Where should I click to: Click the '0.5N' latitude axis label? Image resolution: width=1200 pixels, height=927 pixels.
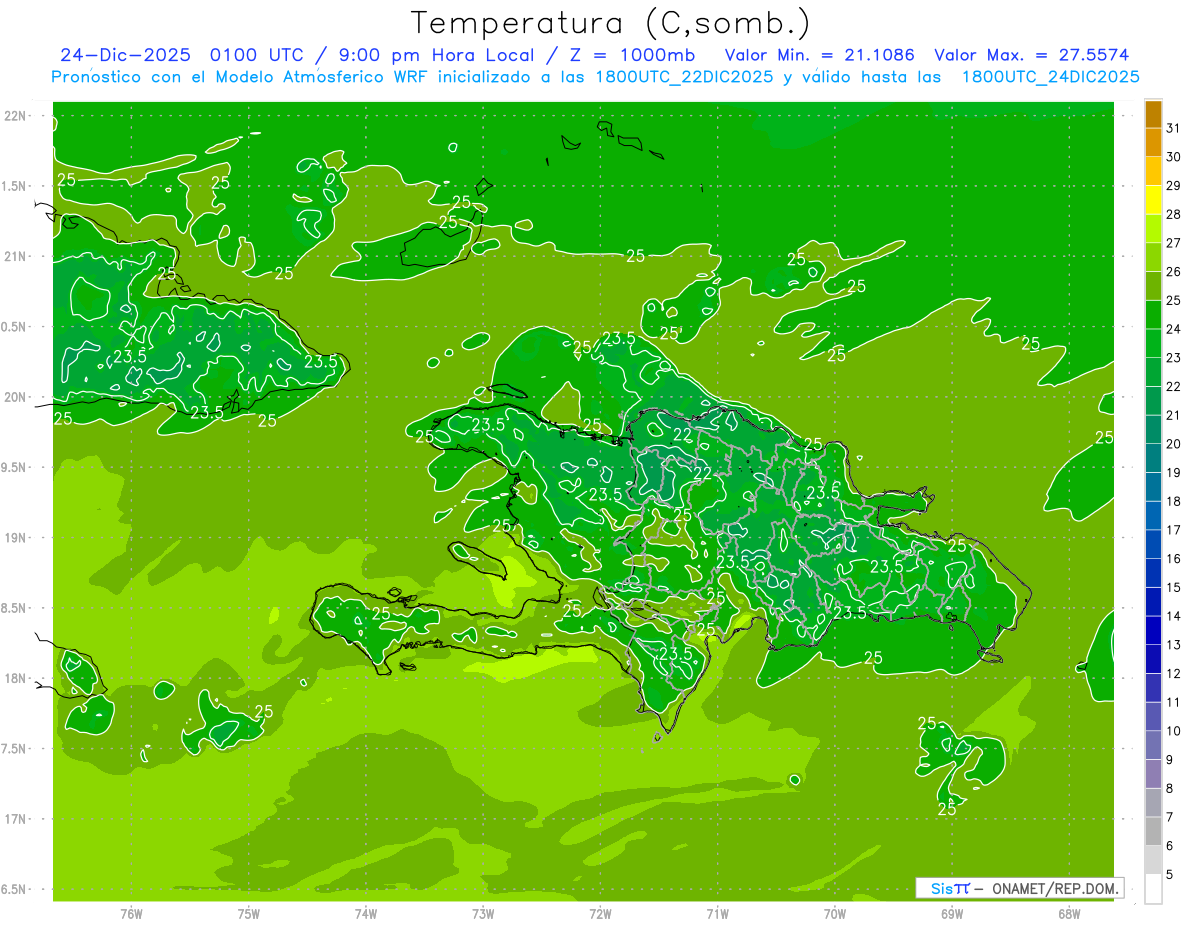(x=14, y=327)
